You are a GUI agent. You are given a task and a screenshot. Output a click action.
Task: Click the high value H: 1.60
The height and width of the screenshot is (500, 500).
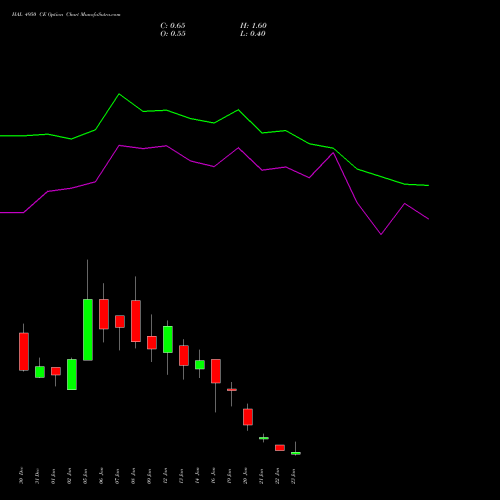pos(253,26)
